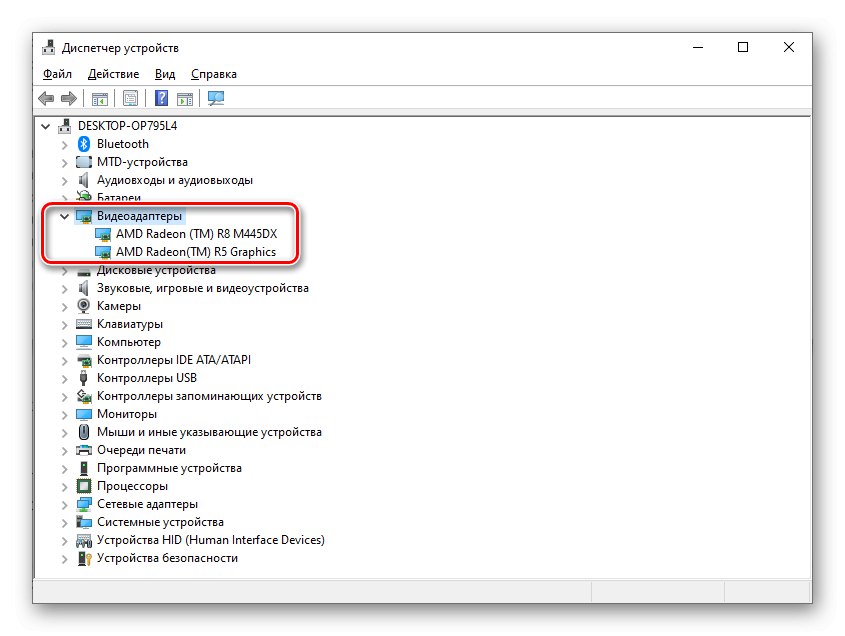Image resolution: width=845 pixels, height=636 pixels.
Task: Expand Контроллеры запоминающих устройств category
Action: 65,397
